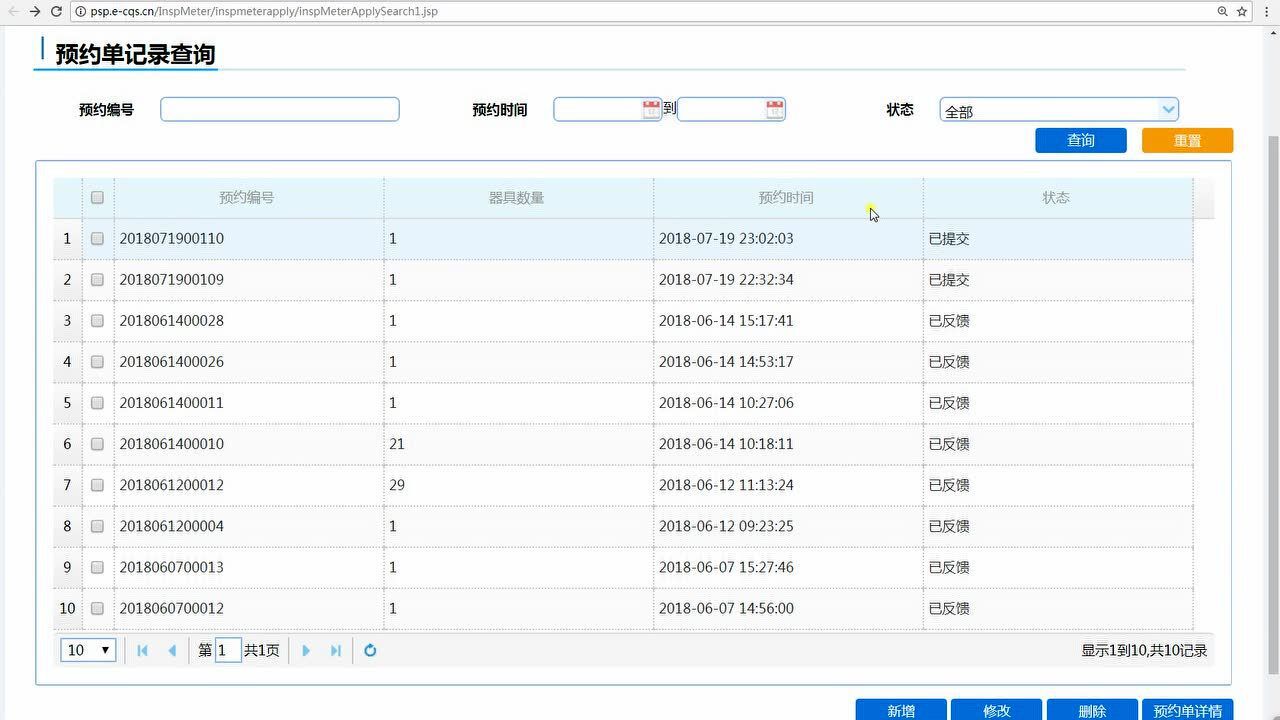Viewport: 1280px width, 720px height.
Task: Open the start date calendar picker
Action: pyautogui.click(x=651, y=110)
